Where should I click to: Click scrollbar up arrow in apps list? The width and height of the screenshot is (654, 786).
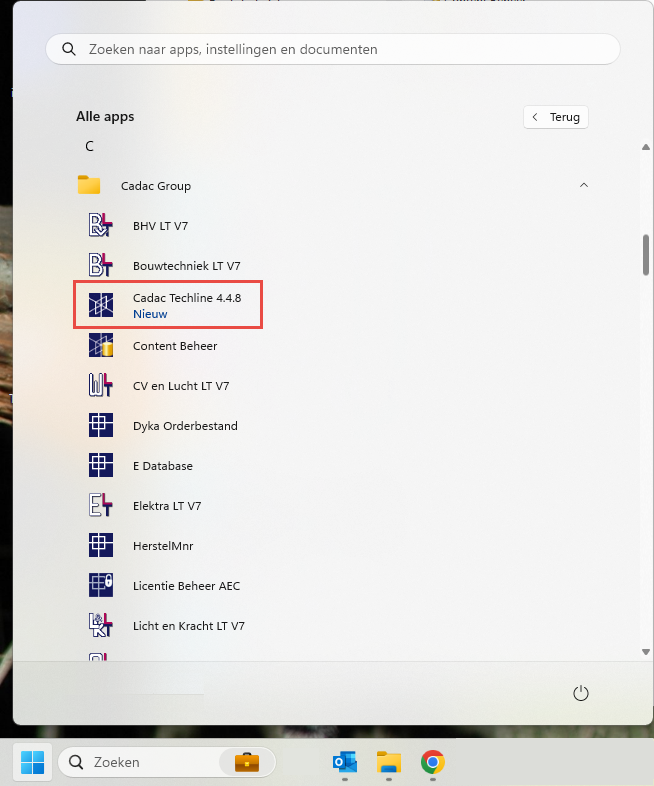[645, 147]
